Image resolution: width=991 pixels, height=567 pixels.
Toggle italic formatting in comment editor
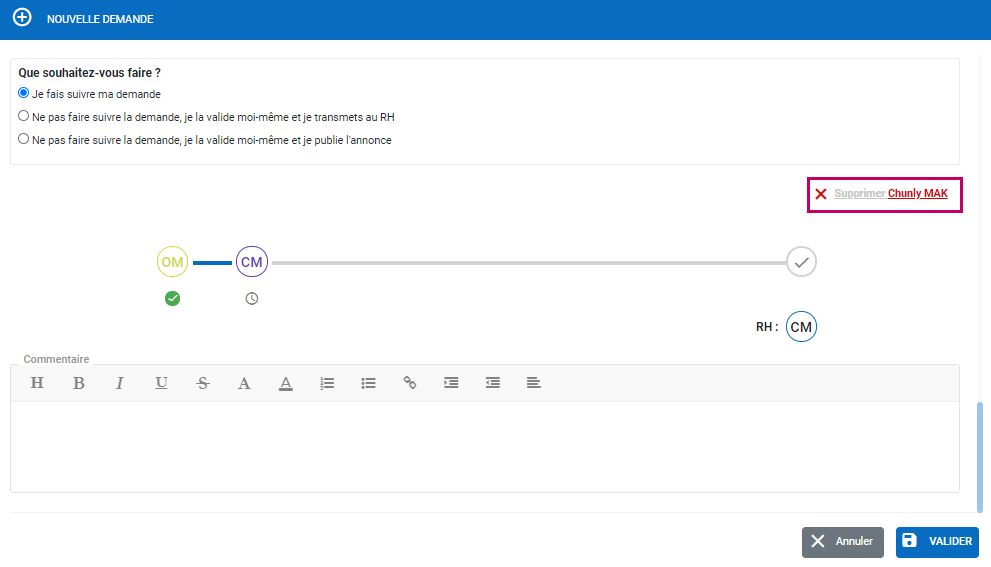120,383
